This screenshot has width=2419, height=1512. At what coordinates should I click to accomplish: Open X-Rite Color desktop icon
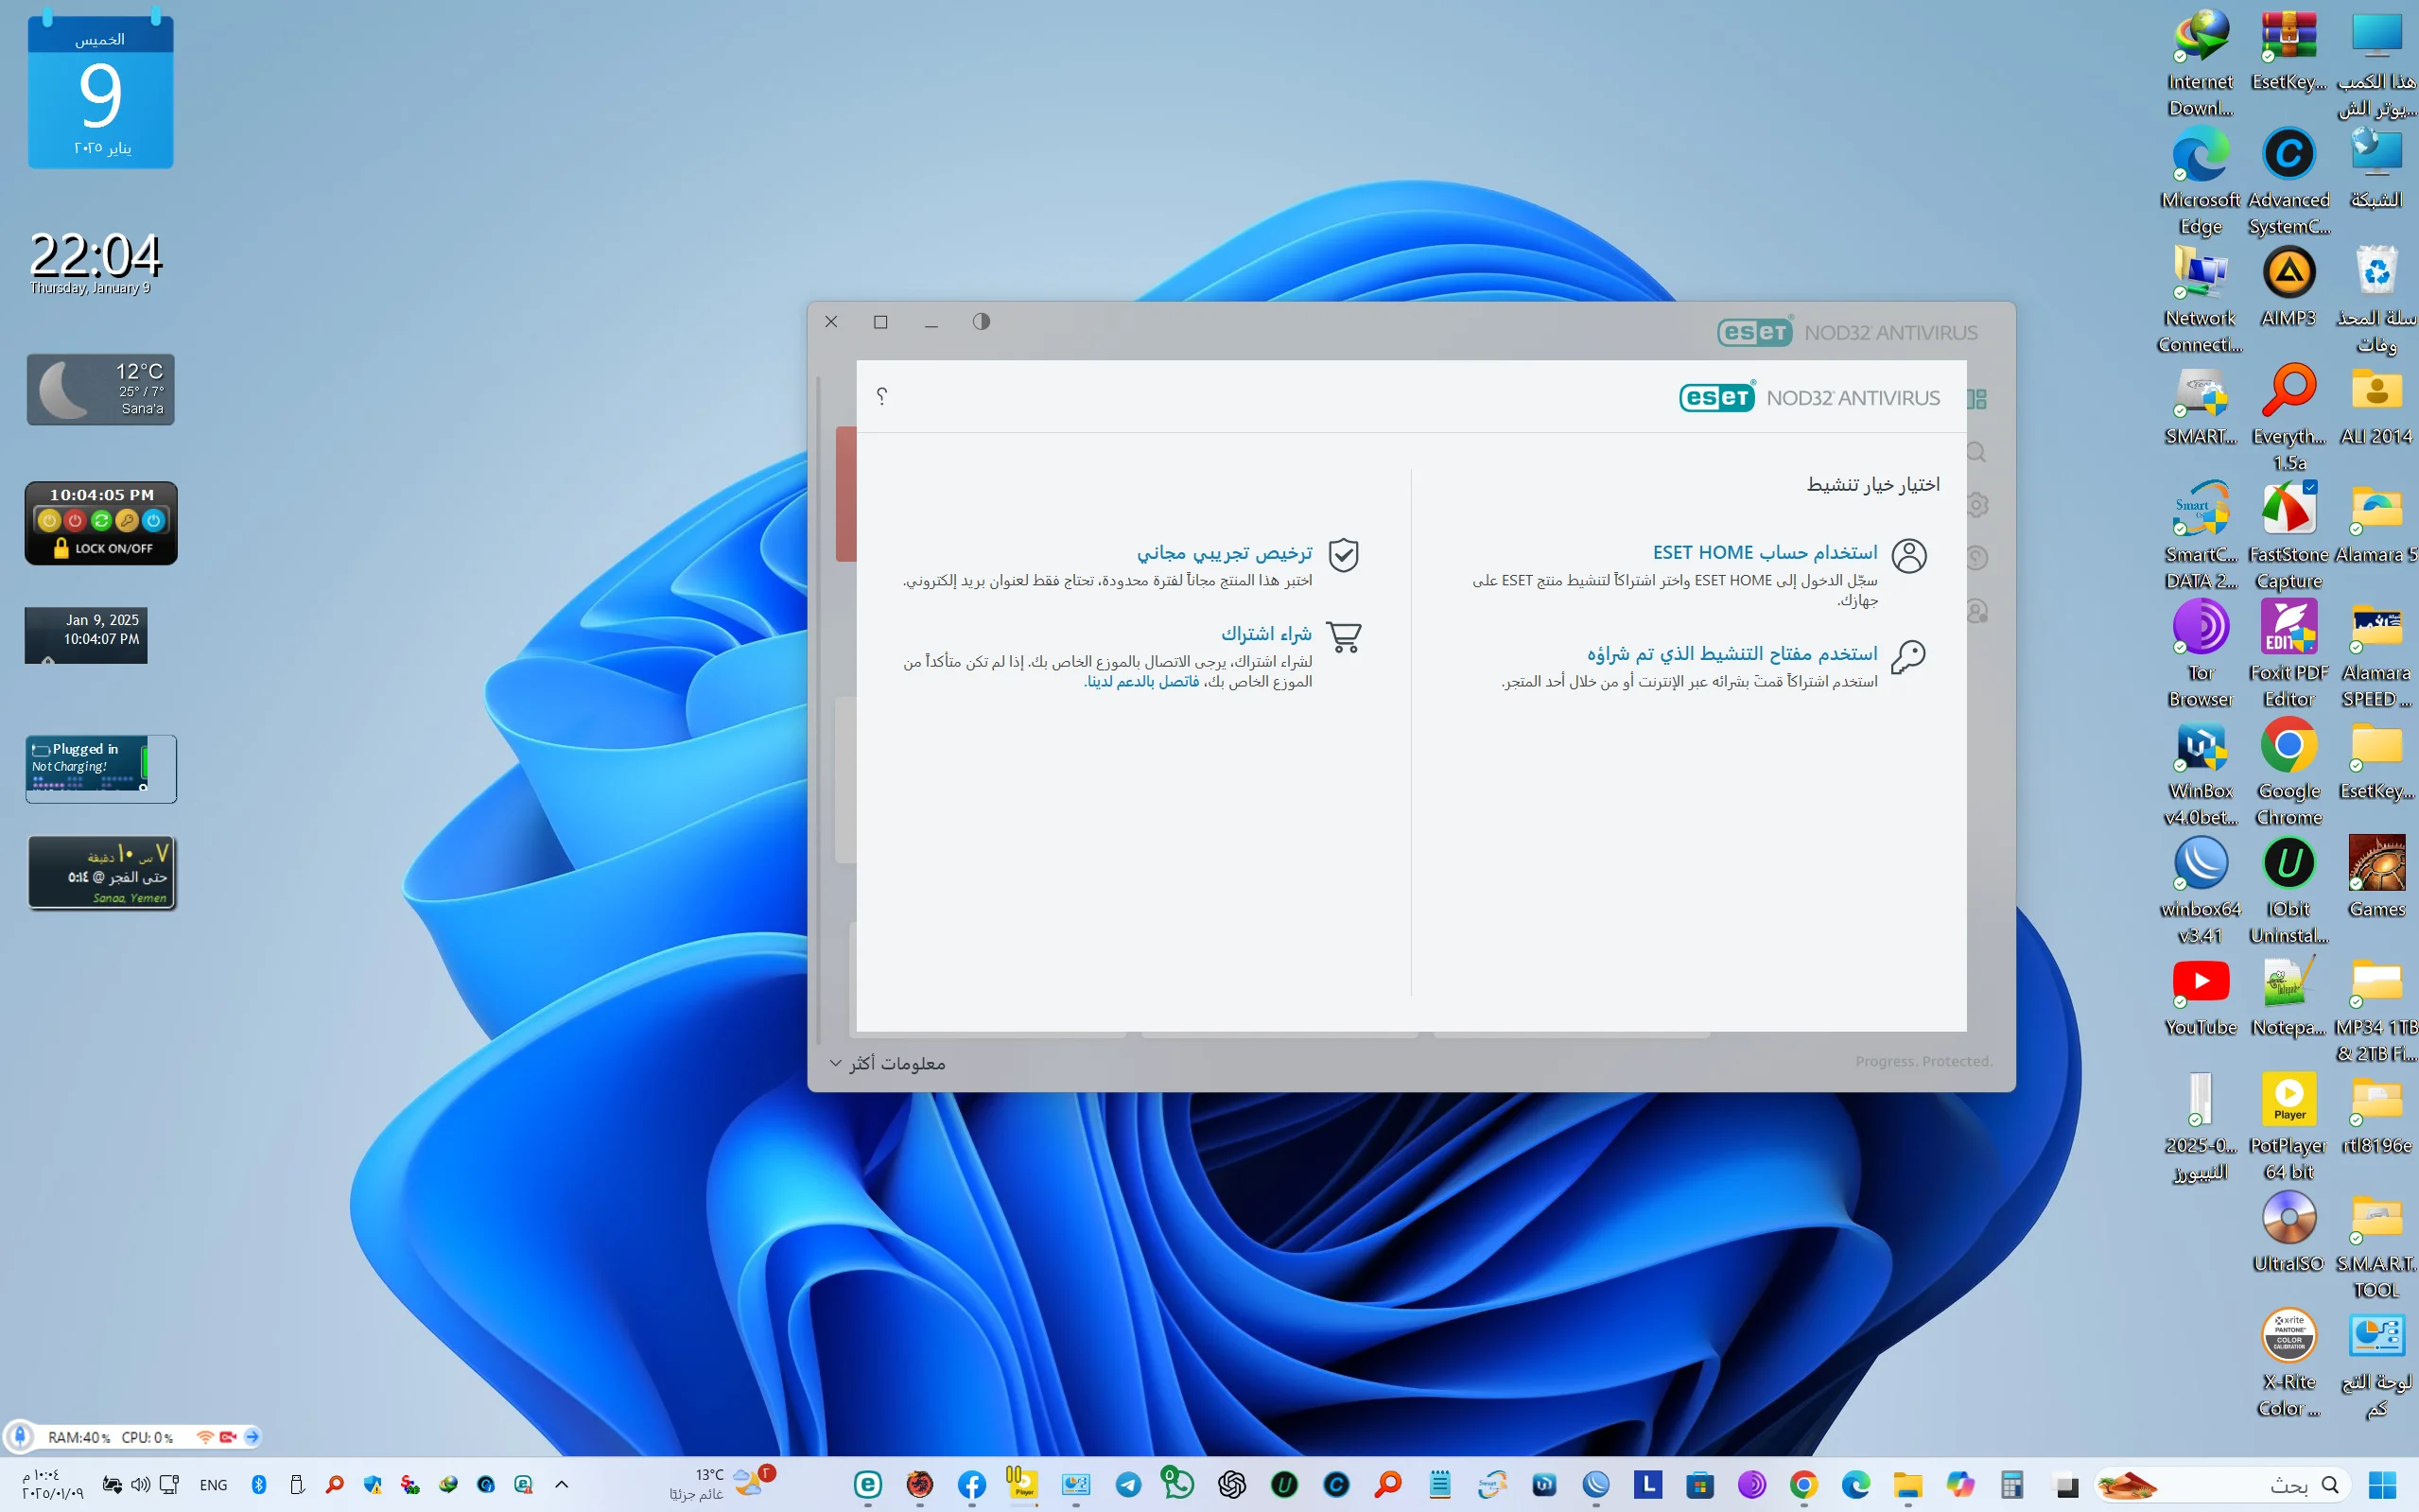[x=2288, y=1363]
